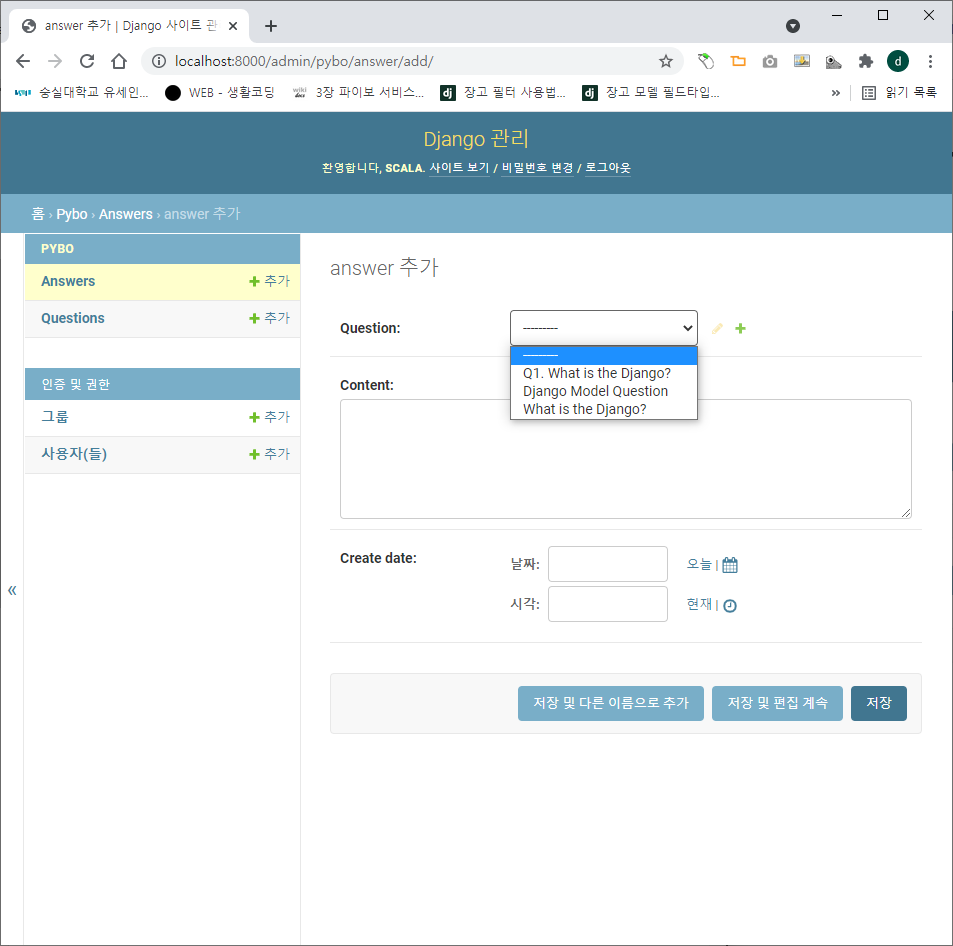Screen dimensions: 953x946
Task: Focus the 날짜 date input field
Action: point(608,564)
